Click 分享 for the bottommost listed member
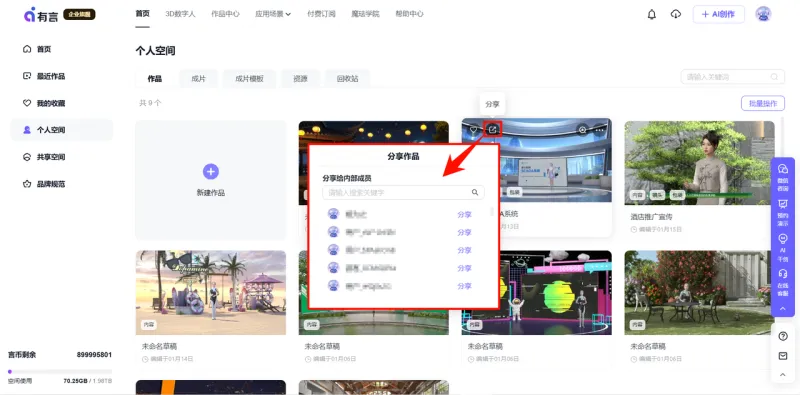This screenshot has height=395, width=800. pyautogui.click(x=464, y=286)
